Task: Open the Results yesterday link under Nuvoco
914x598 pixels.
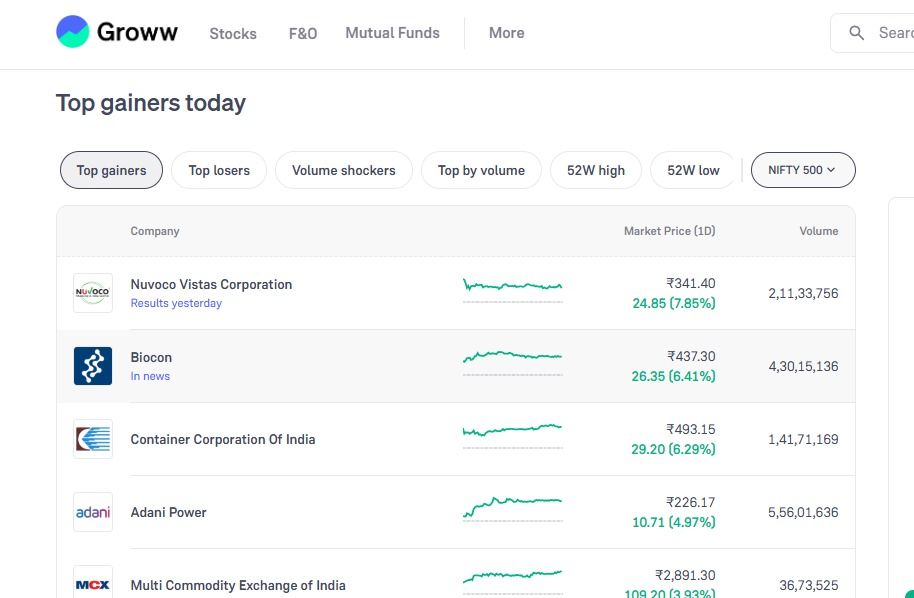Action: click(x=176, y=303)
